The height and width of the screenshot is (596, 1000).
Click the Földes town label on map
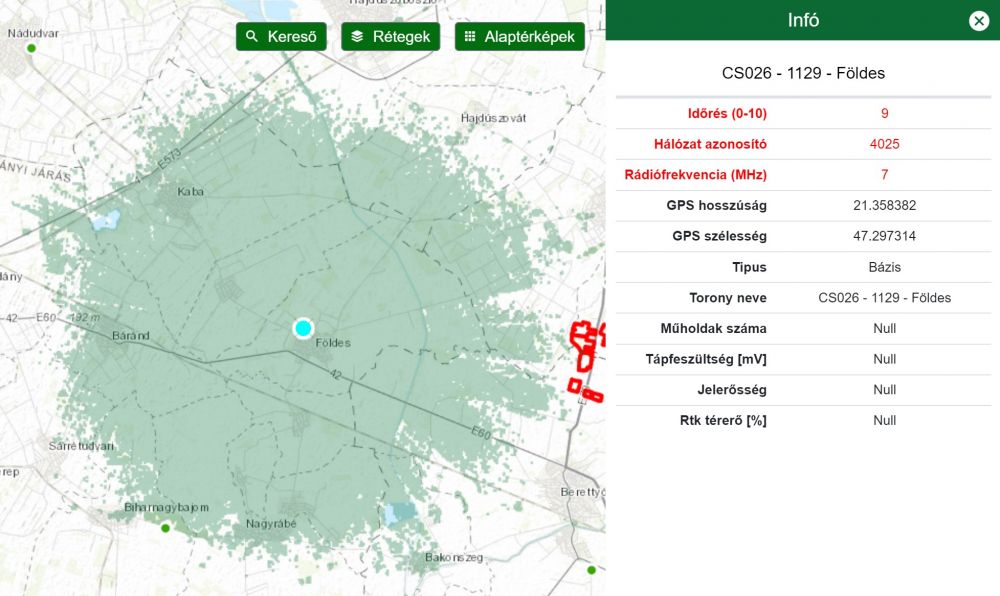tap(333, 343)
